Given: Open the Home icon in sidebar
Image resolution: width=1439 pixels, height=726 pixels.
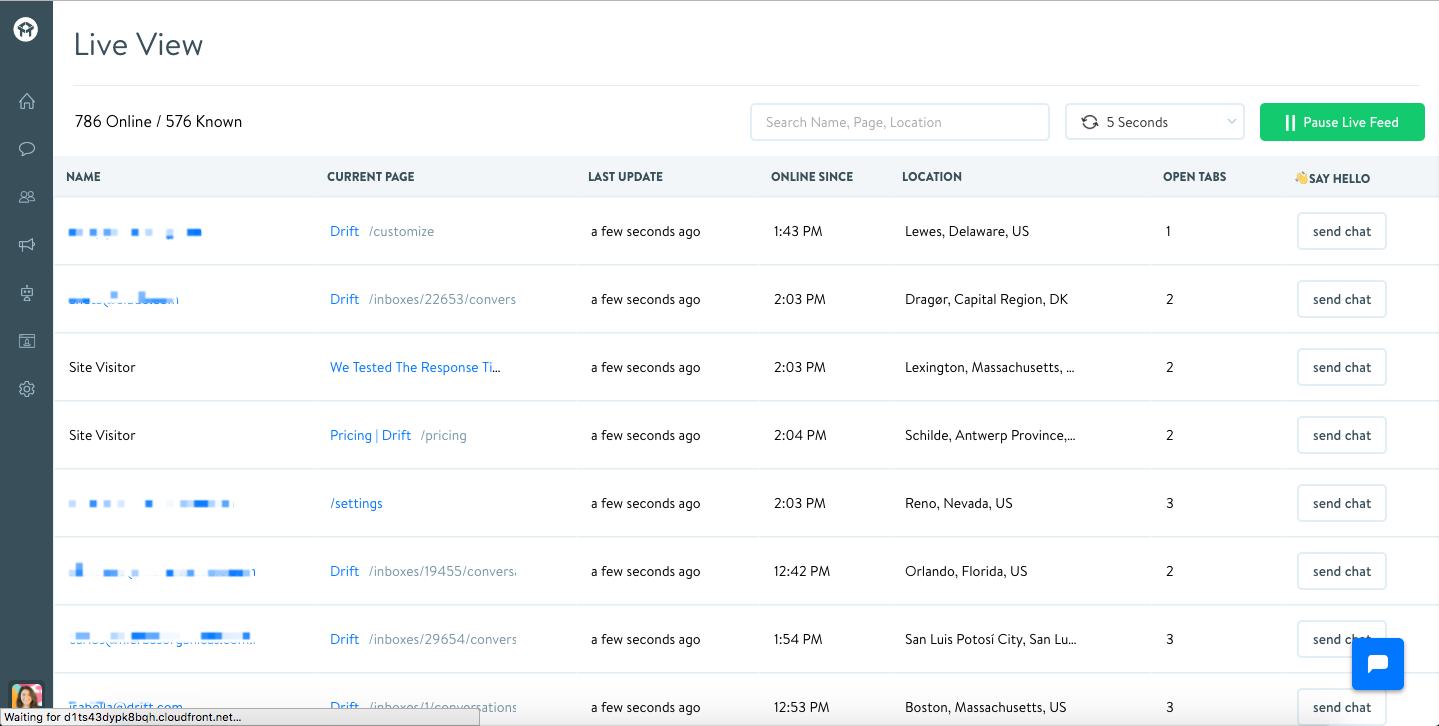Looking at the screenshot, I should point(27,101).
